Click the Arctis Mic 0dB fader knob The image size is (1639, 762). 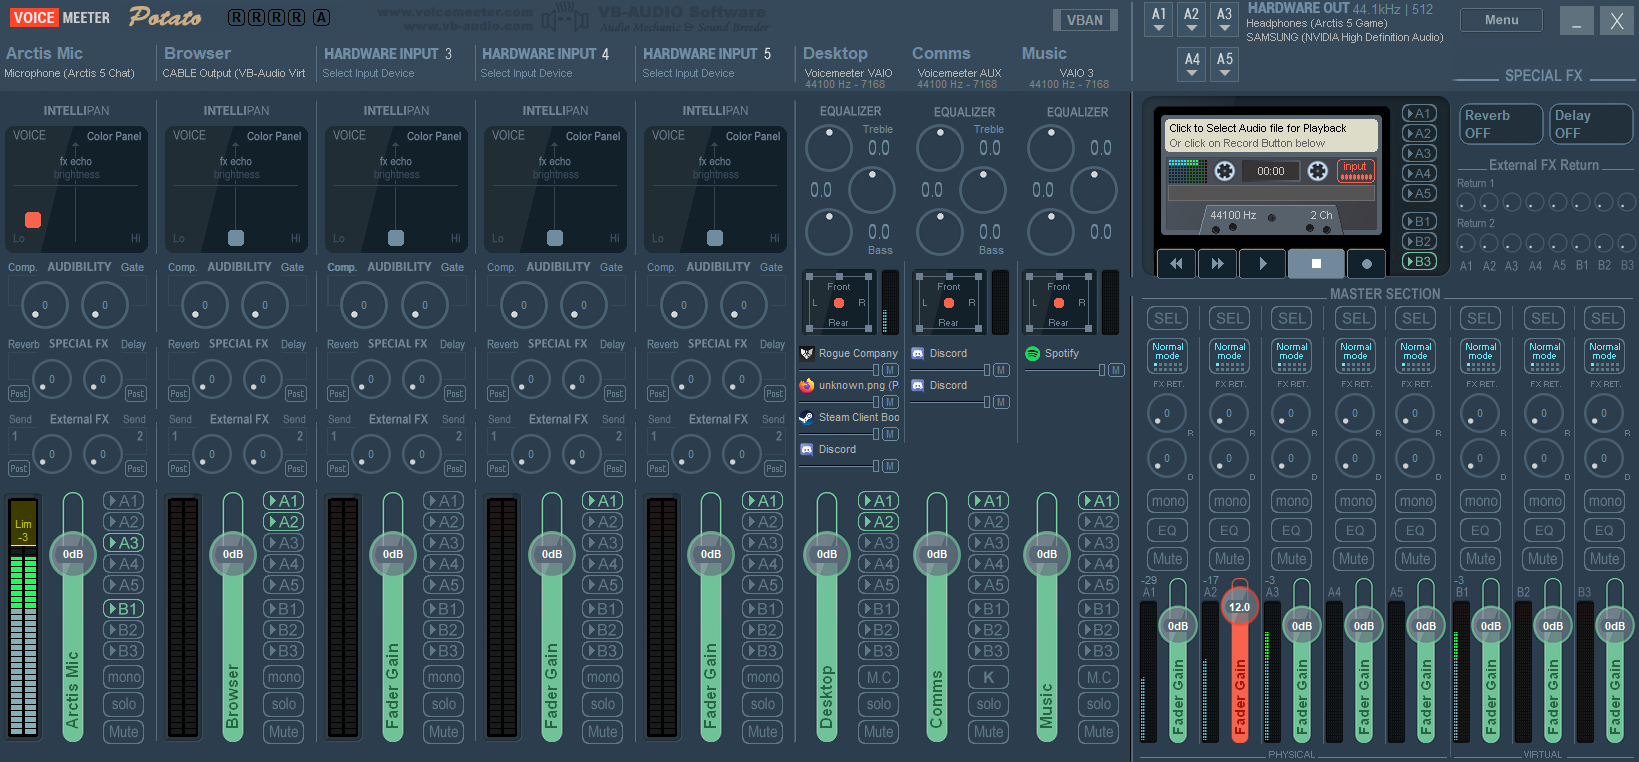73,554
